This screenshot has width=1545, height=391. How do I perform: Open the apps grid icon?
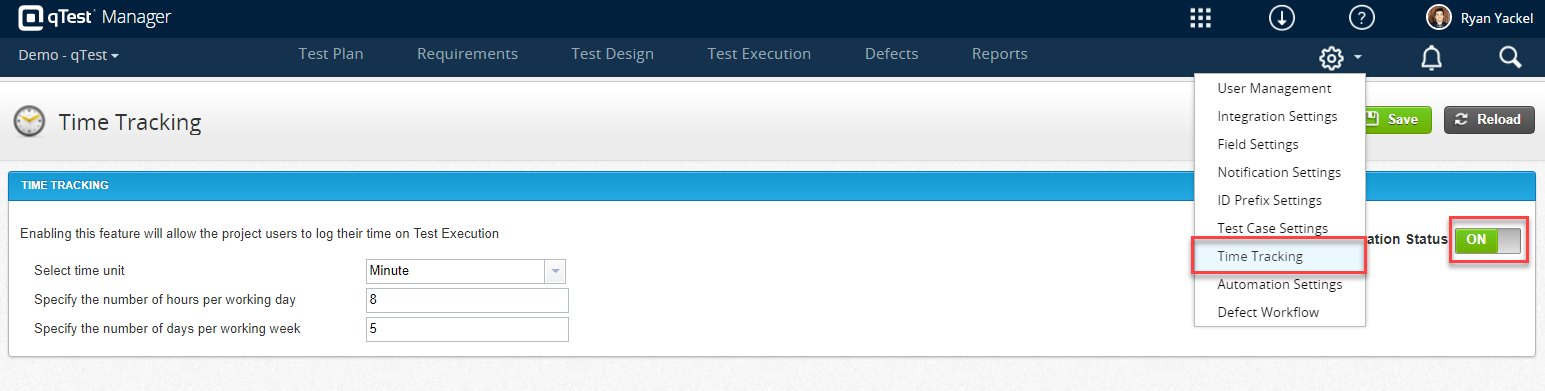1200,18
